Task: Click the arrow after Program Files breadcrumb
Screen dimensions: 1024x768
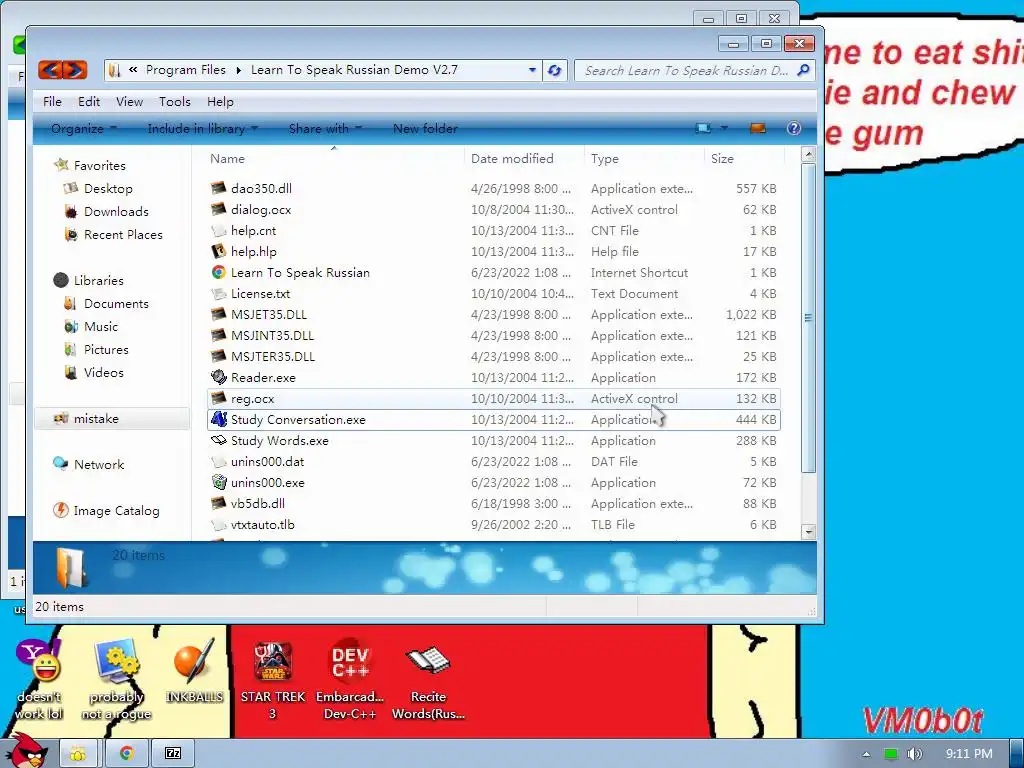Action: 238,70
